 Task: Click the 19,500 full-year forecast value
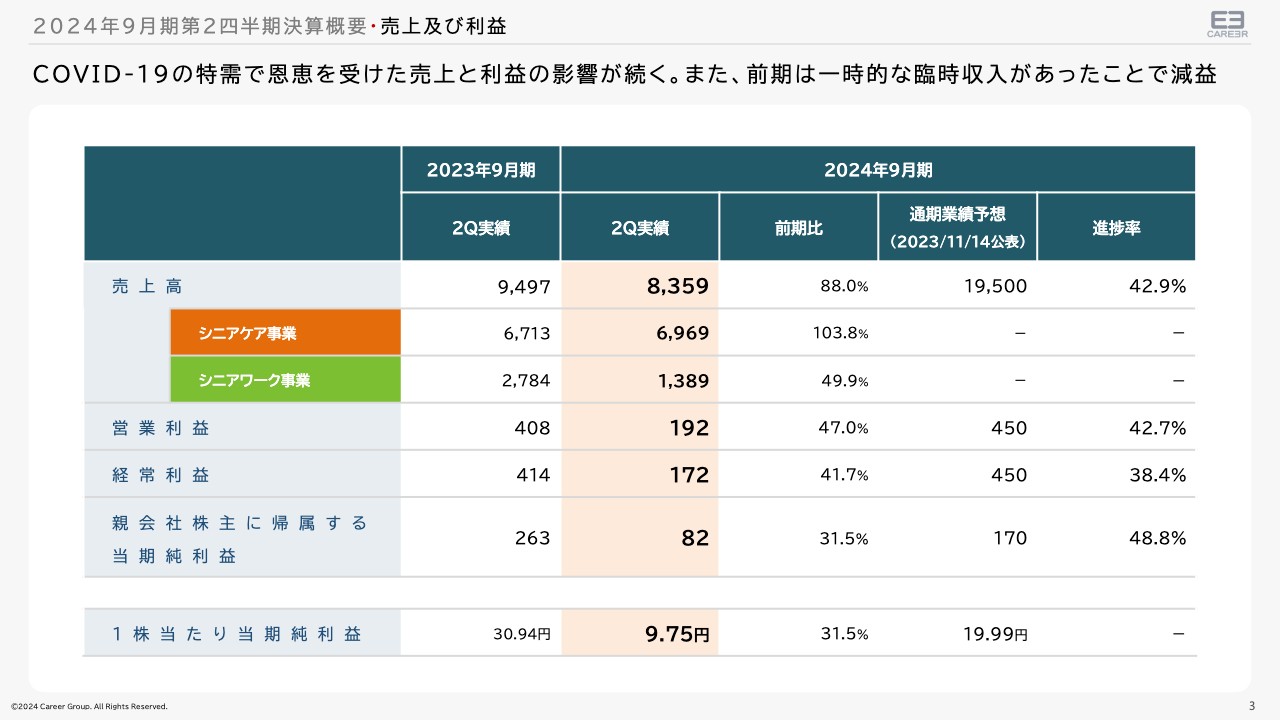coord(994,286)
